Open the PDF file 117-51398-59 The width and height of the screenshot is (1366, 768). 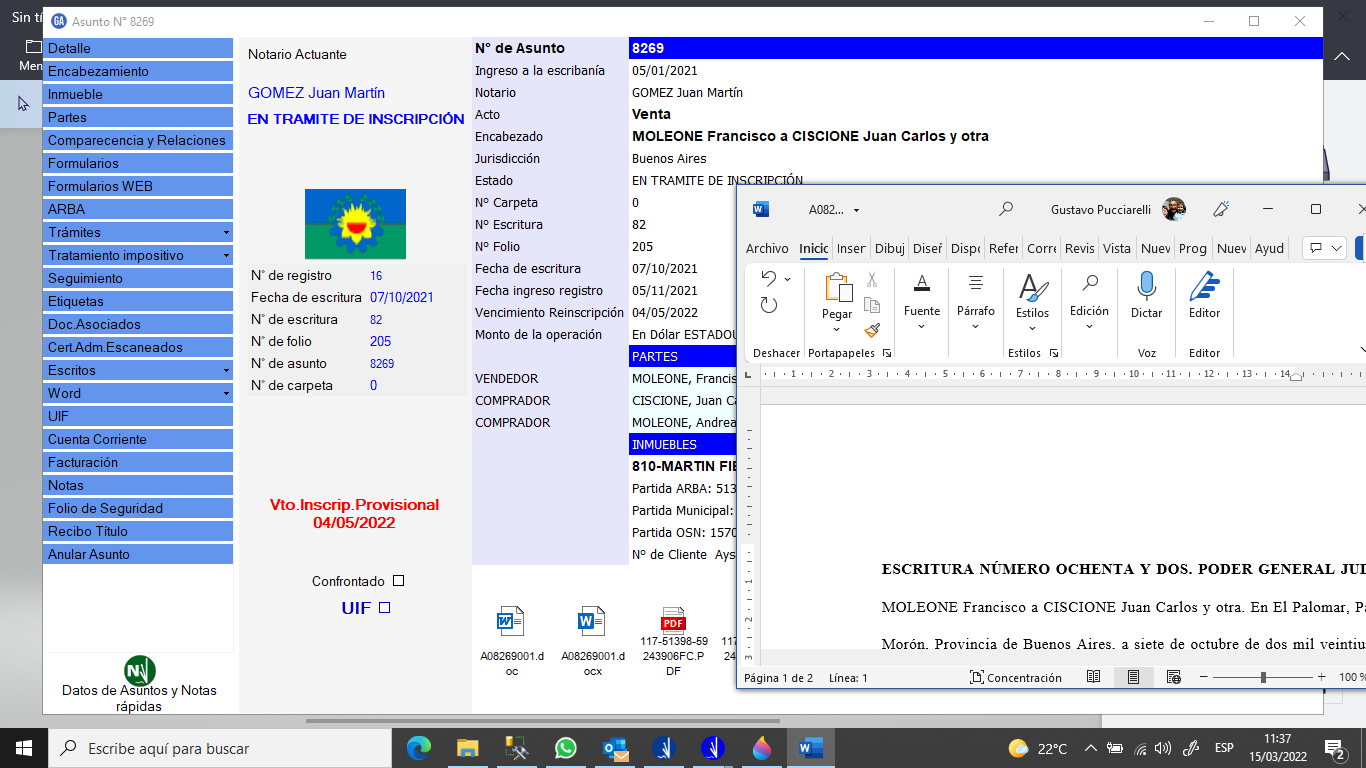(673, 620)
